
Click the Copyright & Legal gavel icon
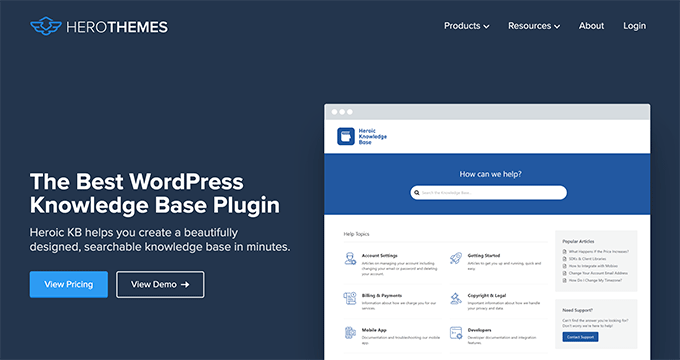(x=456, y=298)
